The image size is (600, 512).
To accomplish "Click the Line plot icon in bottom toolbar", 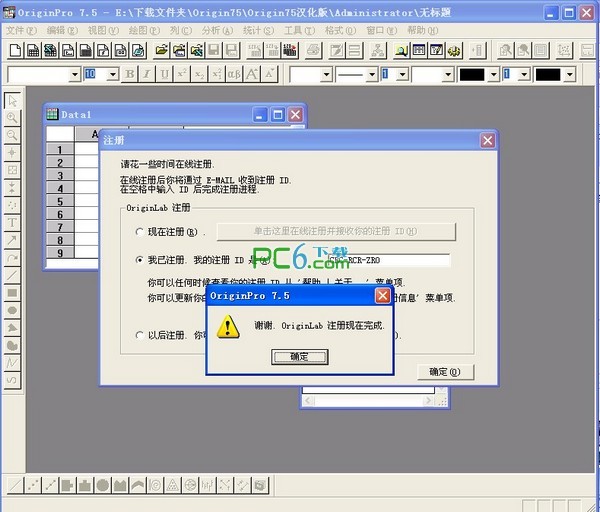I will (x=15, y=485).
